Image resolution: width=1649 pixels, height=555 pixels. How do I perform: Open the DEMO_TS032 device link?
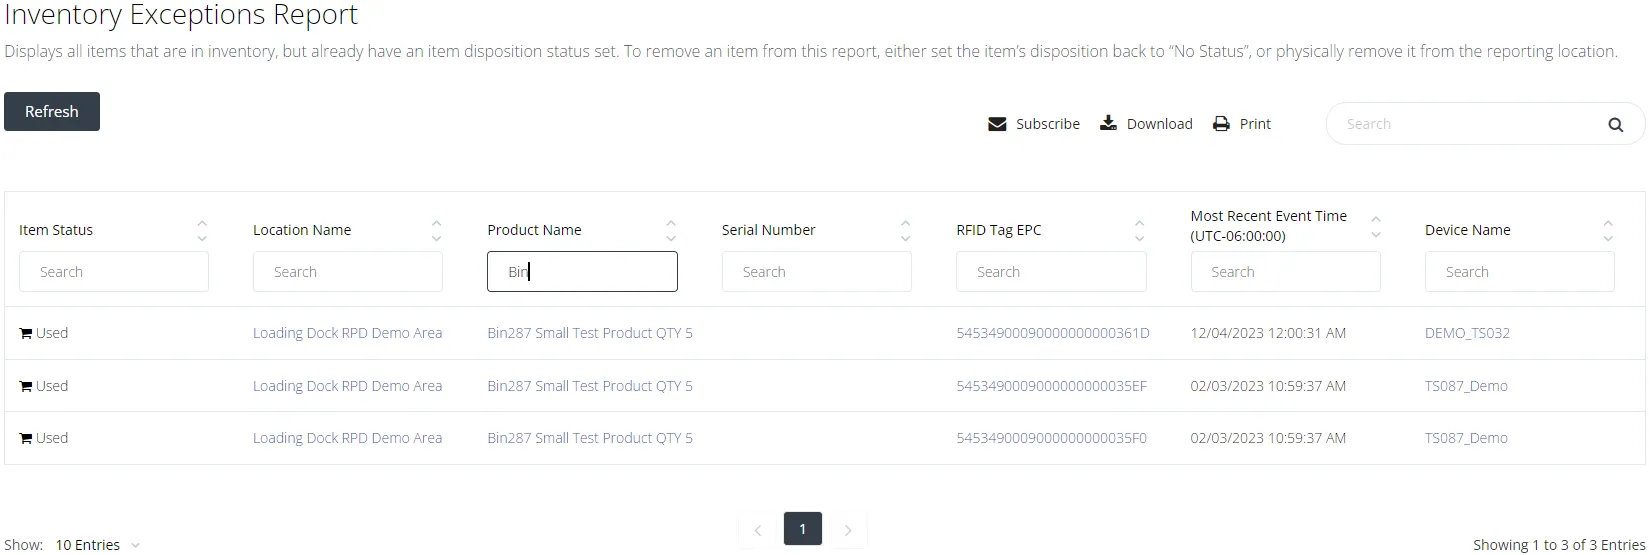[x=1467, y=333]
